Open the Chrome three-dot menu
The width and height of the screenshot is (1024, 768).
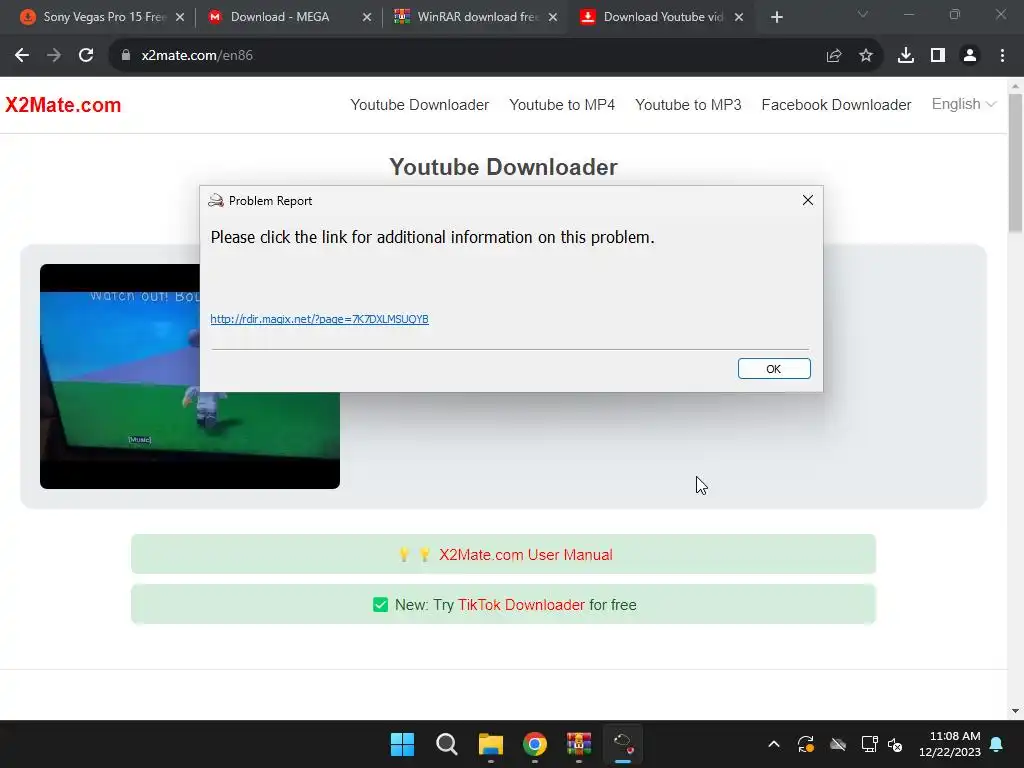coord(1002,56)
